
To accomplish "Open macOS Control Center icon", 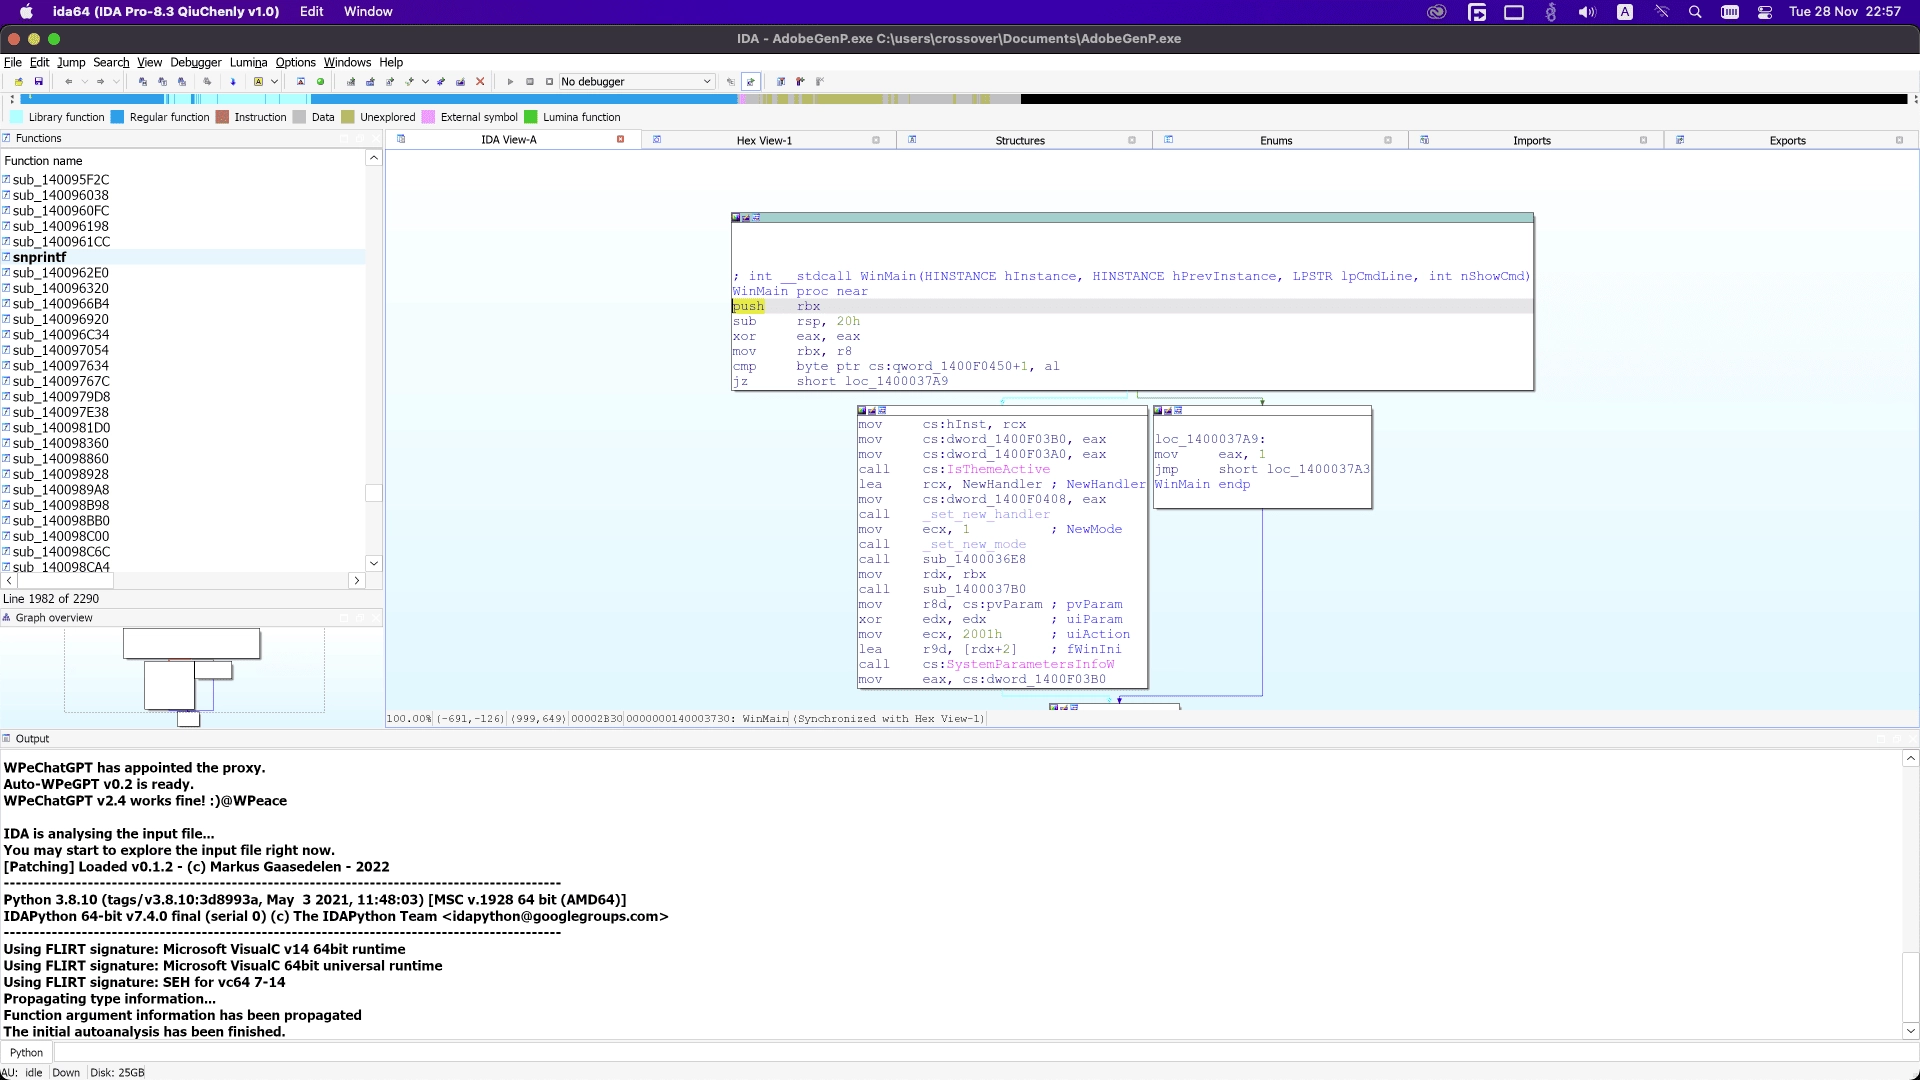I will (1765, 12).
